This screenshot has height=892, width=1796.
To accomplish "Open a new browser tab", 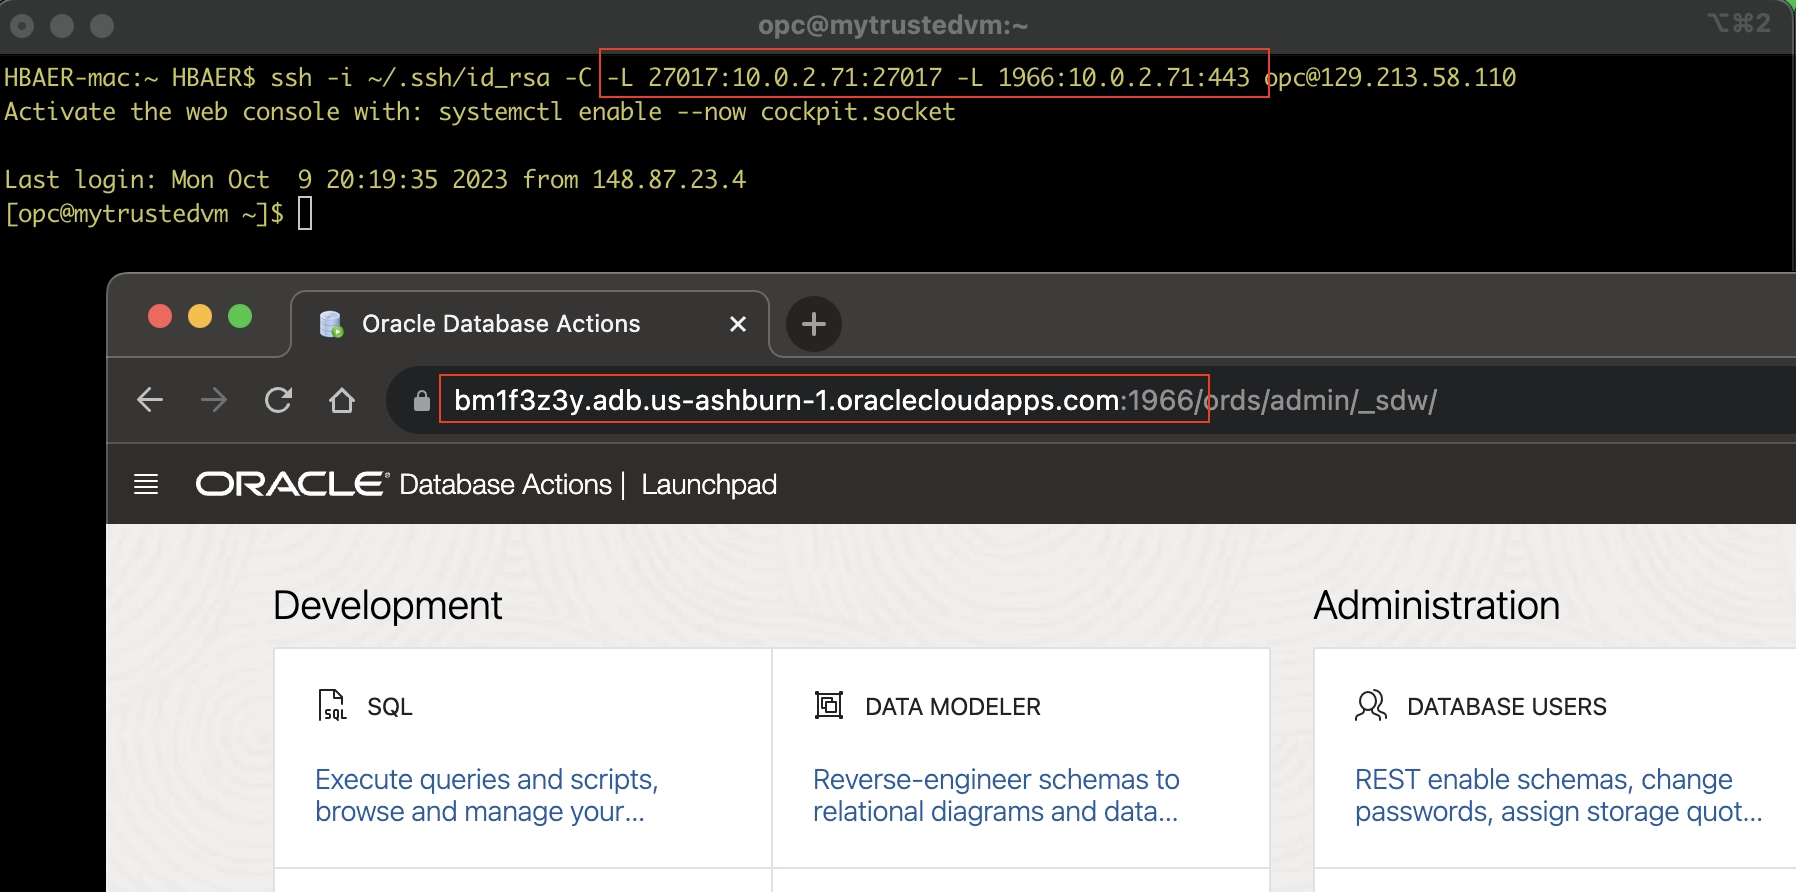I will click(814, 324).
